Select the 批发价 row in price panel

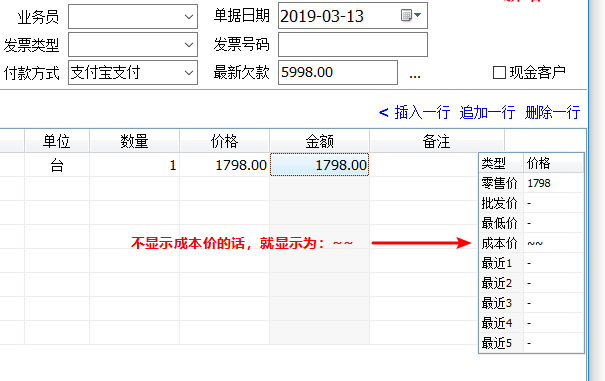tap(531, 203)
